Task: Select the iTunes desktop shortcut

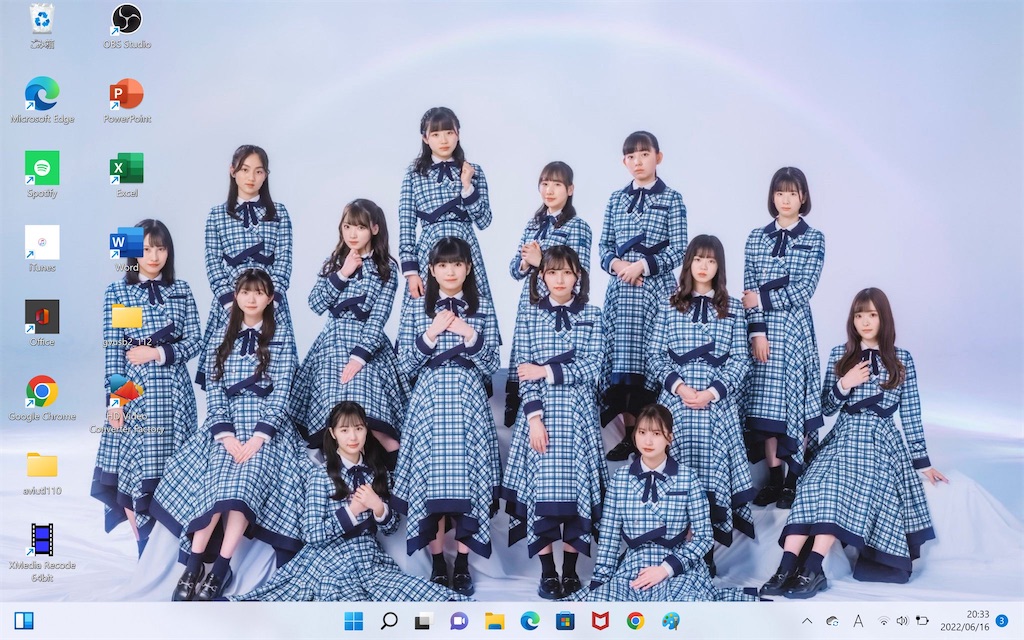Action: [42, 249]
